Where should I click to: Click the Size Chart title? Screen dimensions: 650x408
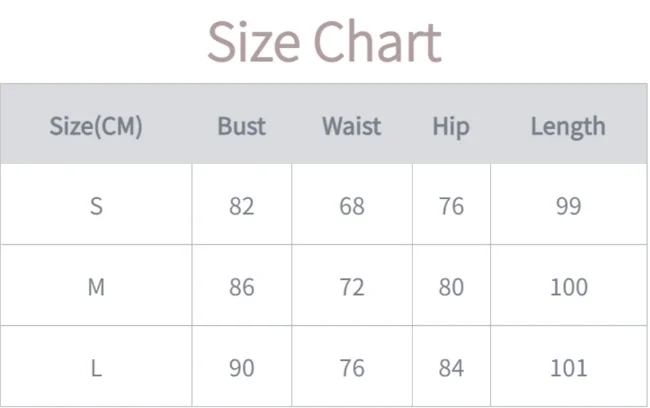(324, 42)
